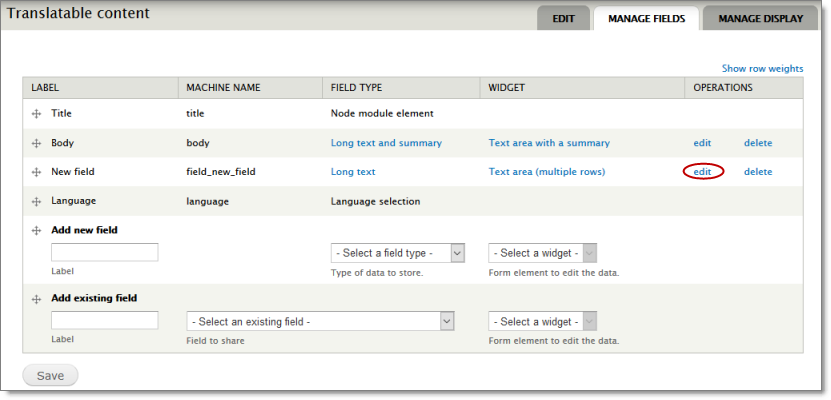Image resolution: width=831 pixels, height=400 pixels.
Task: Click drag handle icon for New field row
Action: (37, 172)
